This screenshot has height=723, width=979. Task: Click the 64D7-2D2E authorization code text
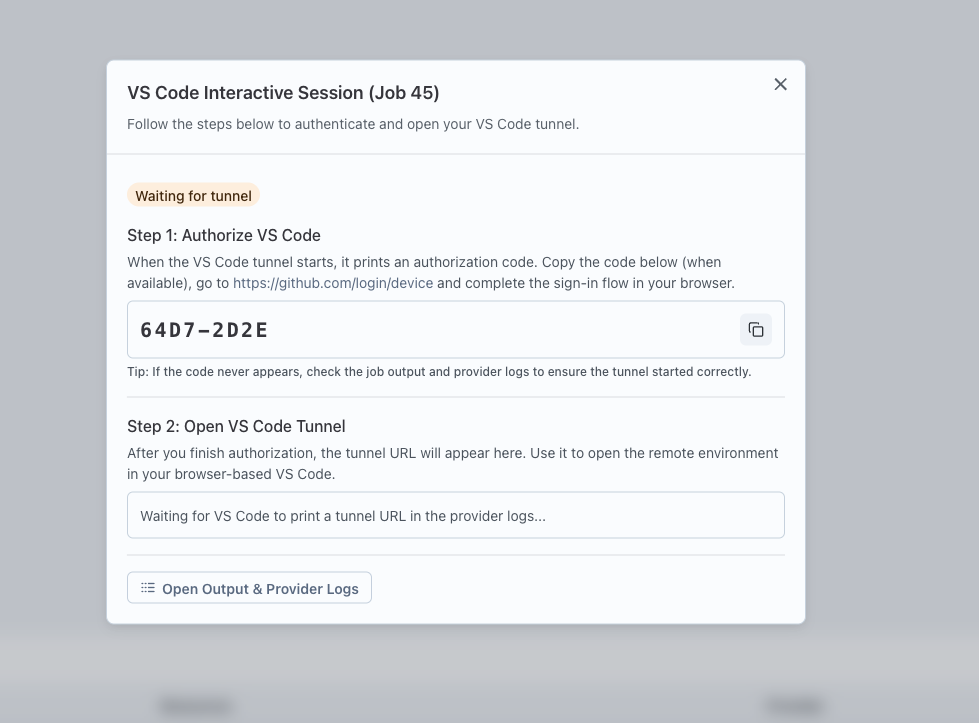click(x=204, y=330)
